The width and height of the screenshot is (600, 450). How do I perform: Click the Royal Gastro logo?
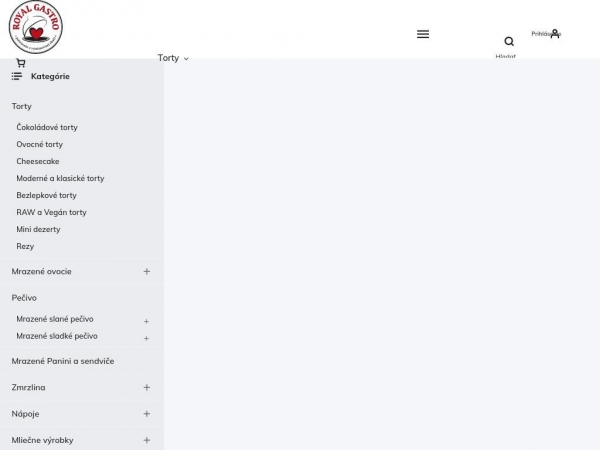pyautogui.click(x=36, y=27)
